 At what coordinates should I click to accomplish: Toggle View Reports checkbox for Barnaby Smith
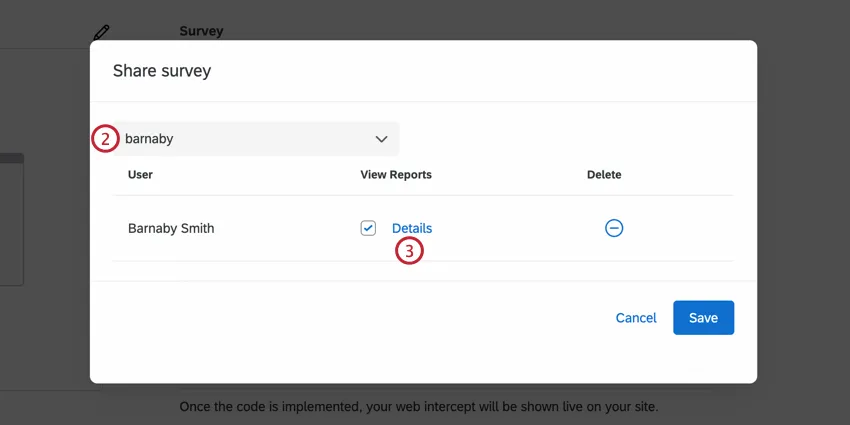tap(368, 228)
